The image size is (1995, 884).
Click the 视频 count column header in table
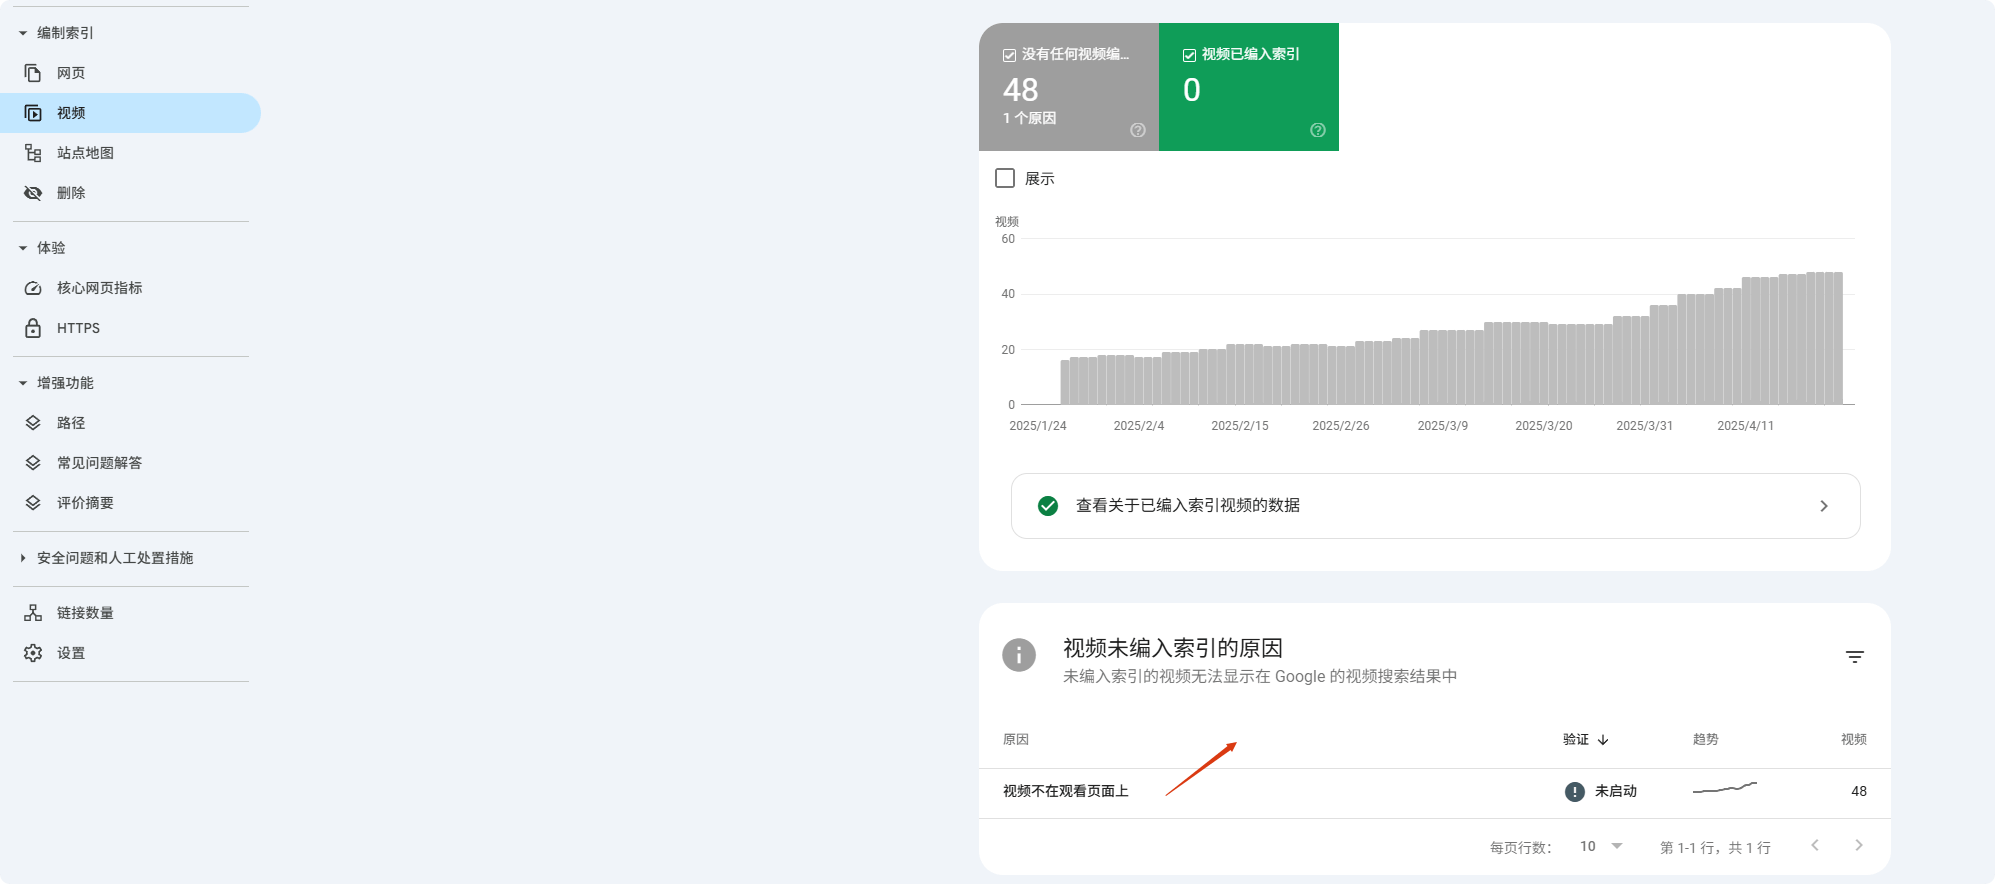coord(1854,739)
